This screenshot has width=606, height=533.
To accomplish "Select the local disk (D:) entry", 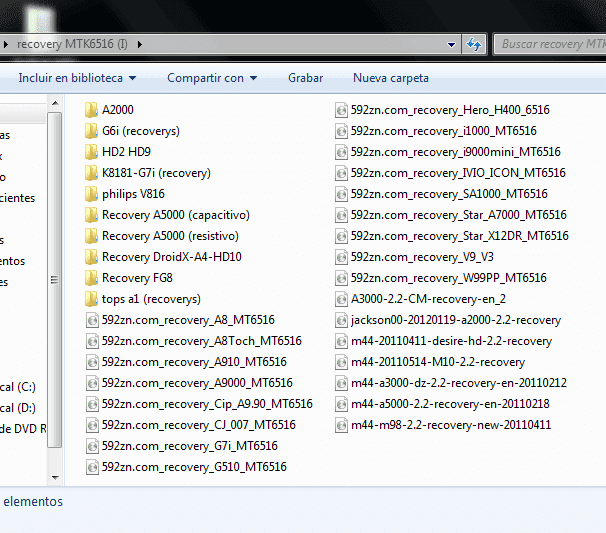I will [x=18, y=408].
